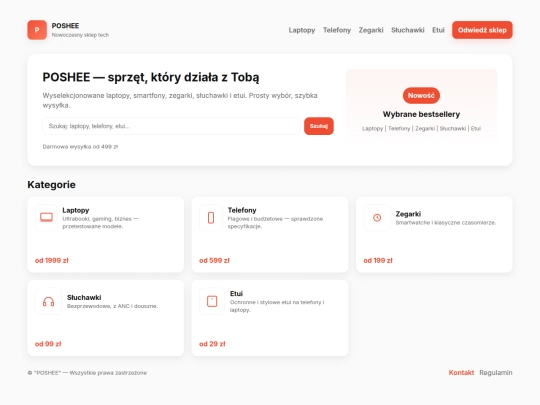Click the Szukaj search button
Viewport: 540px width, 405px height.
pyautogui.click(x=319, y=126)
